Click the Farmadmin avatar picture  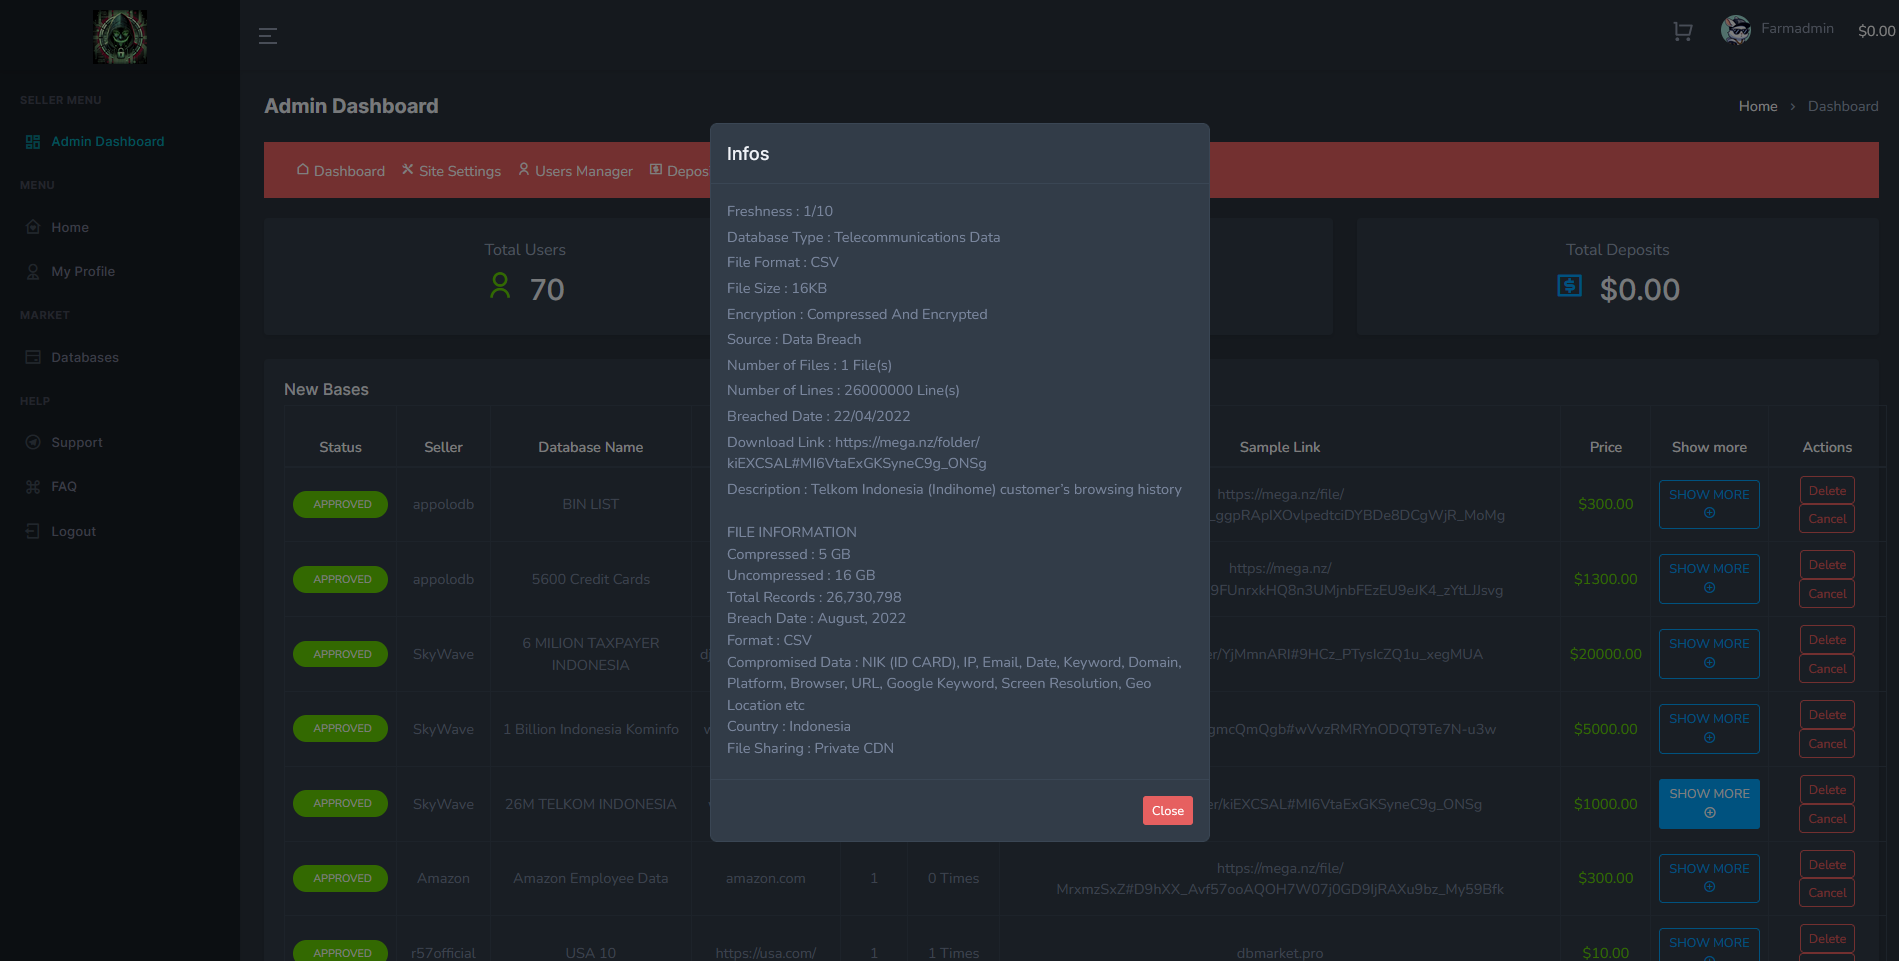1736,30
